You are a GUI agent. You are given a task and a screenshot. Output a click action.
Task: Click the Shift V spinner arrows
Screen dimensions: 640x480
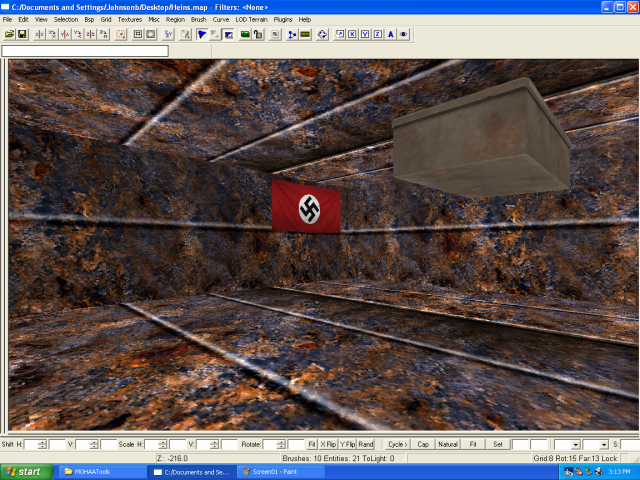93,444
